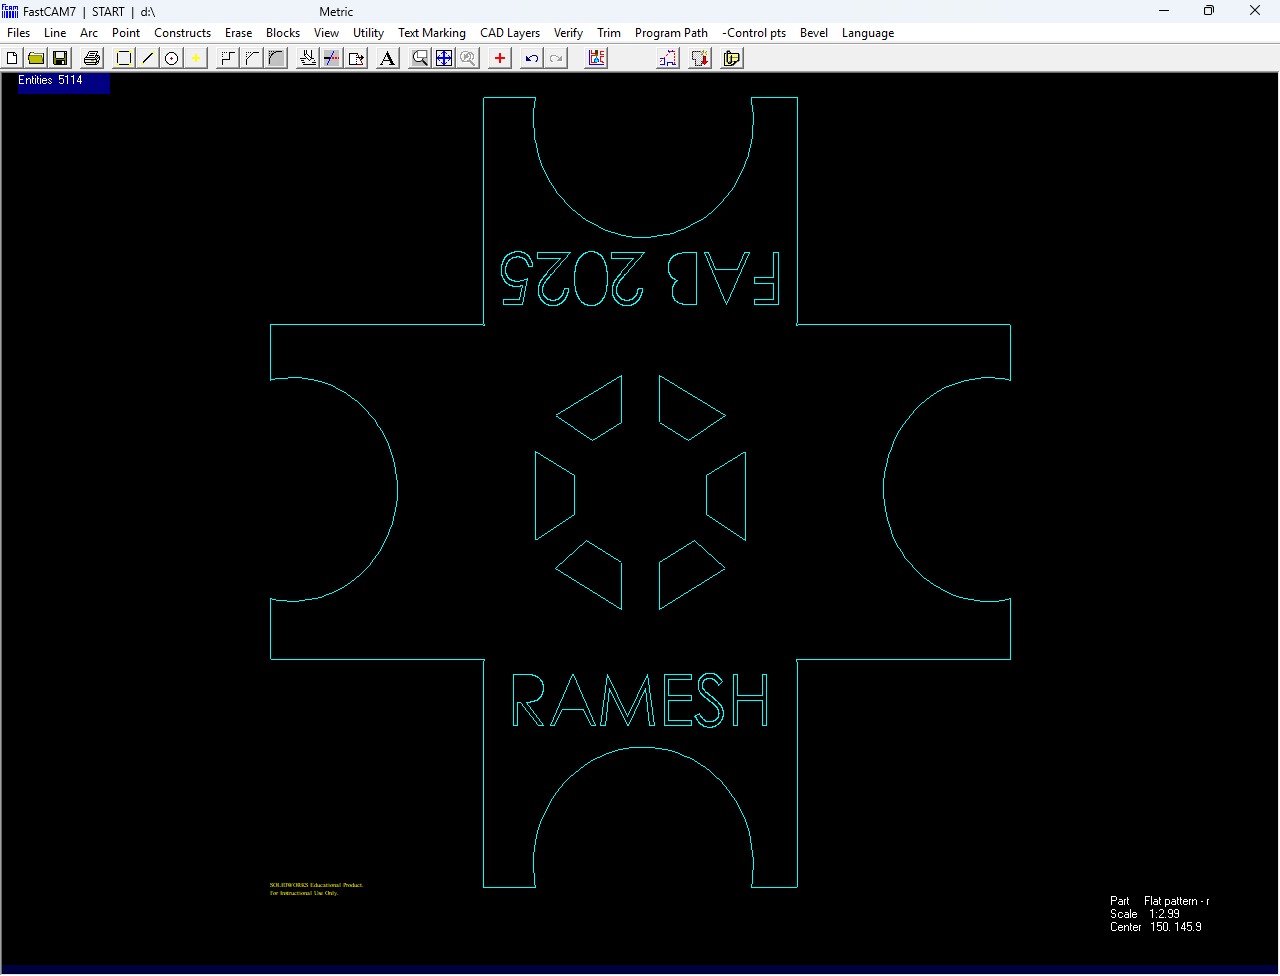Viewport: 1280px width, 976px height.
Task: Open the -Control pts menu
Action: coord(755,33)
